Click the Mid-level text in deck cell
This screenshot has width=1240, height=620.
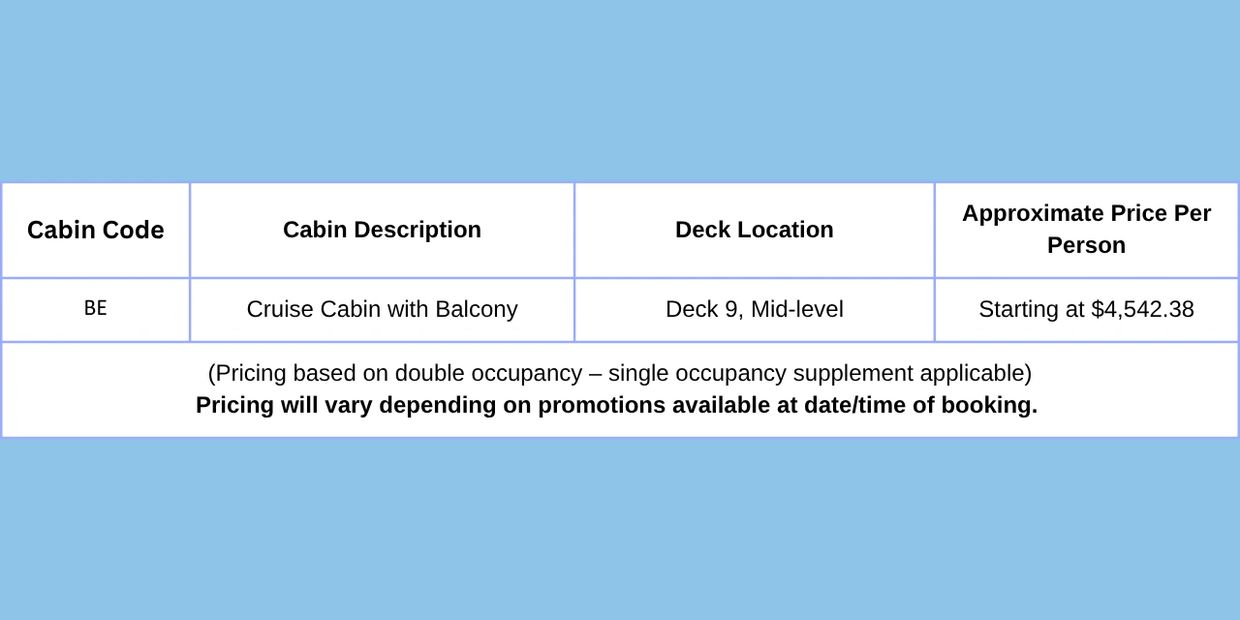(x=797, y=310)
